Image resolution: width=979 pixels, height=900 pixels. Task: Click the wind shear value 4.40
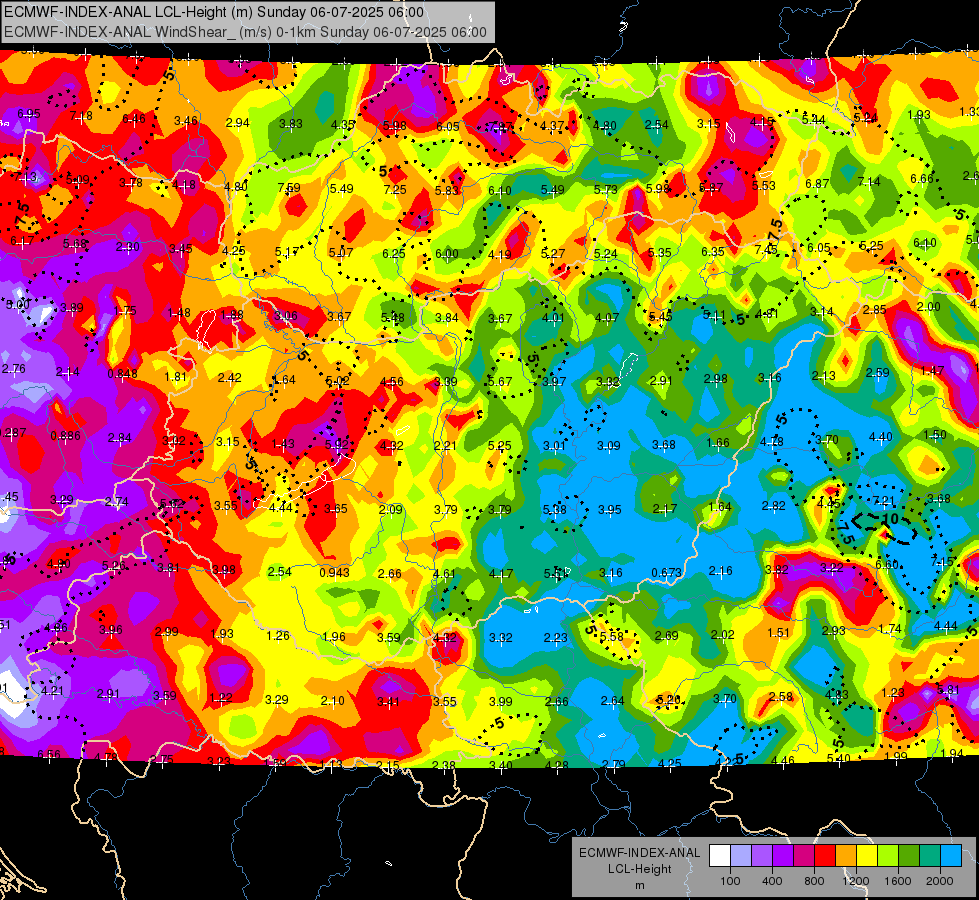pos(881,437)
